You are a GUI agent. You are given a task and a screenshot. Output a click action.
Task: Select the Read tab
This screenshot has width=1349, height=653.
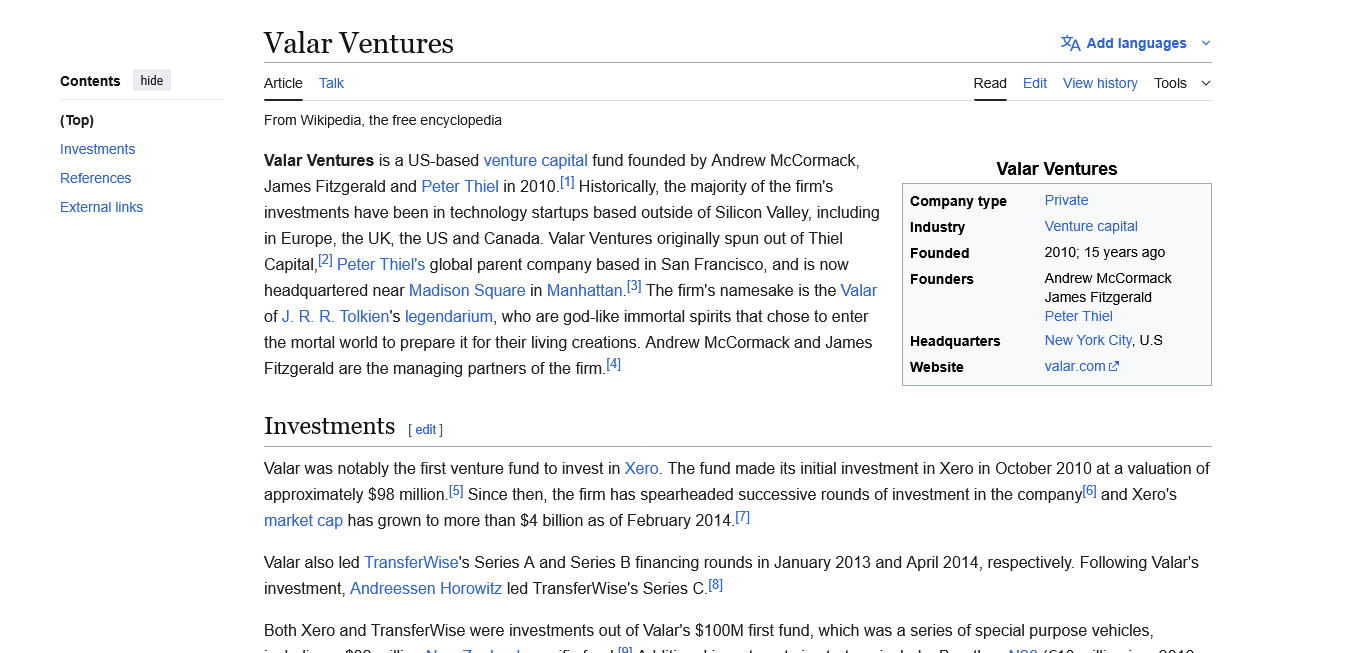point(990,83)
